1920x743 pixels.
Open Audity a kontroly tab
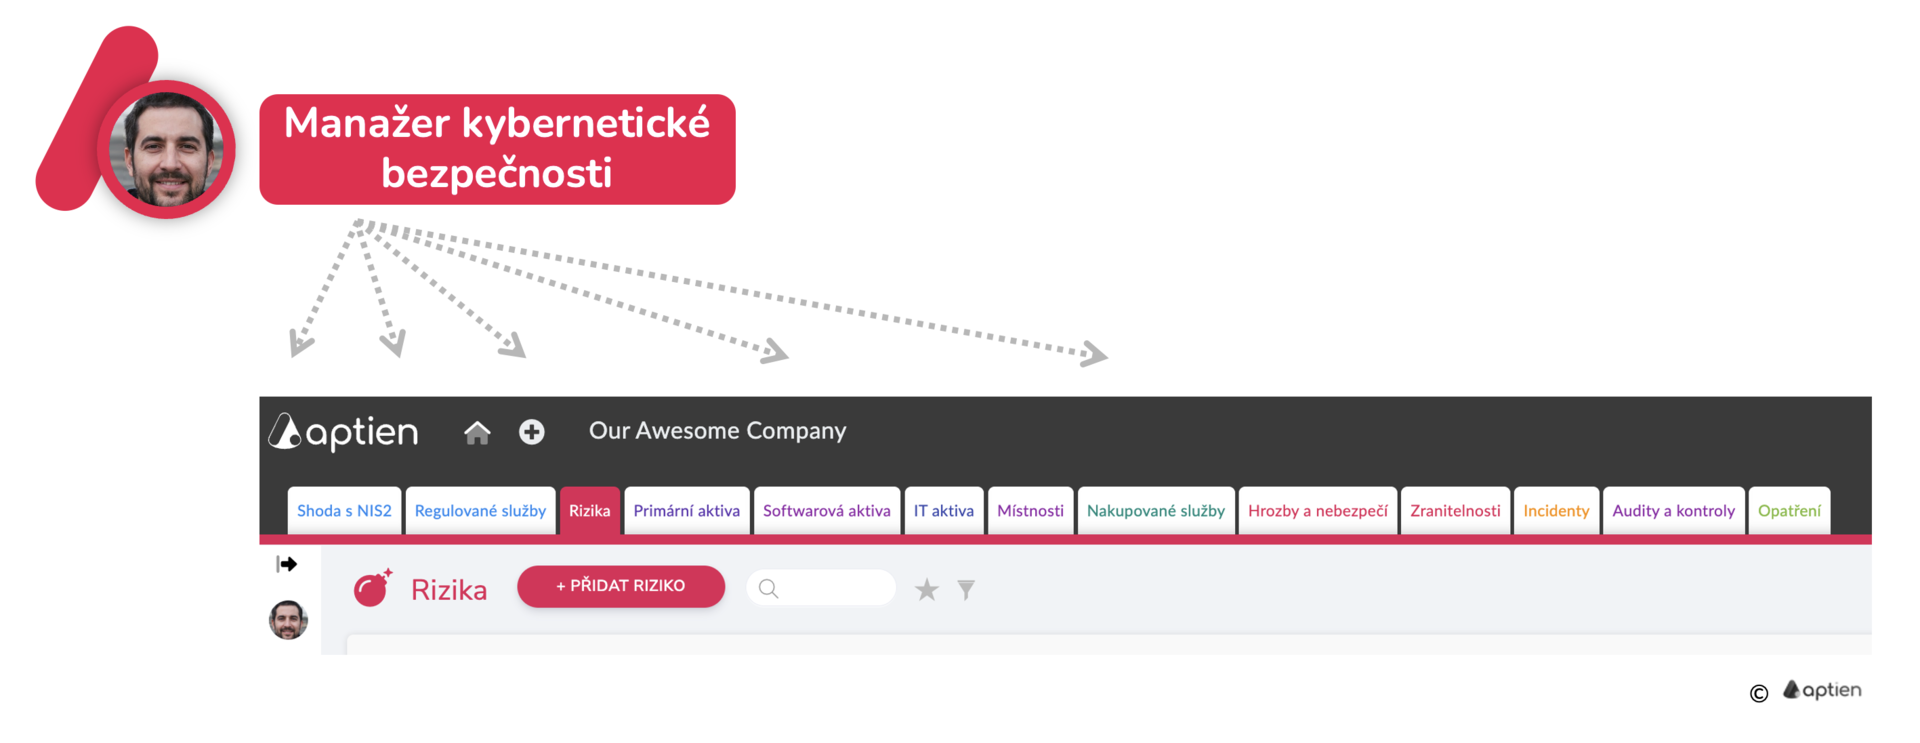point(1674,511)
